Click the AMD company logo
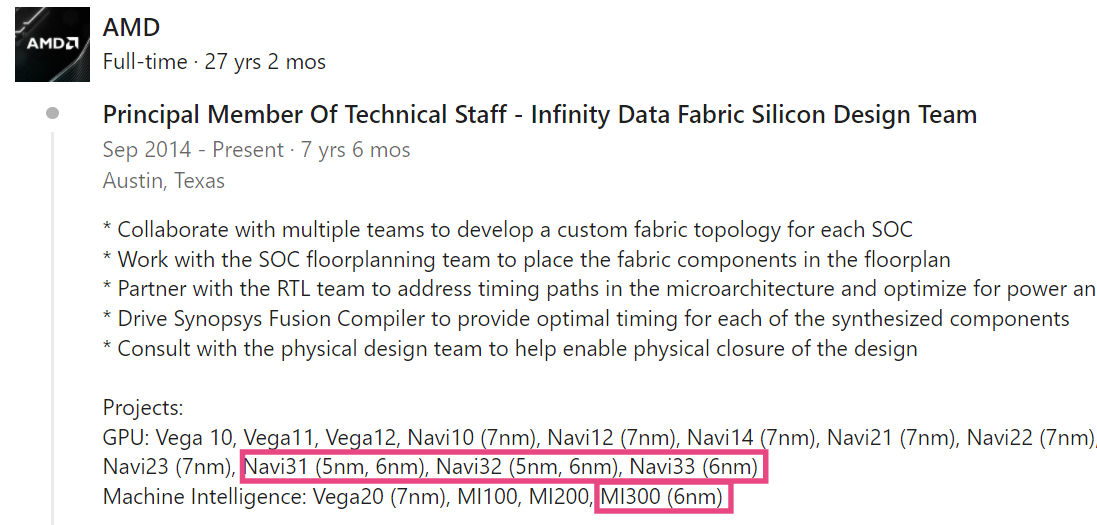1097x525 pixels. tap(51, 45)
